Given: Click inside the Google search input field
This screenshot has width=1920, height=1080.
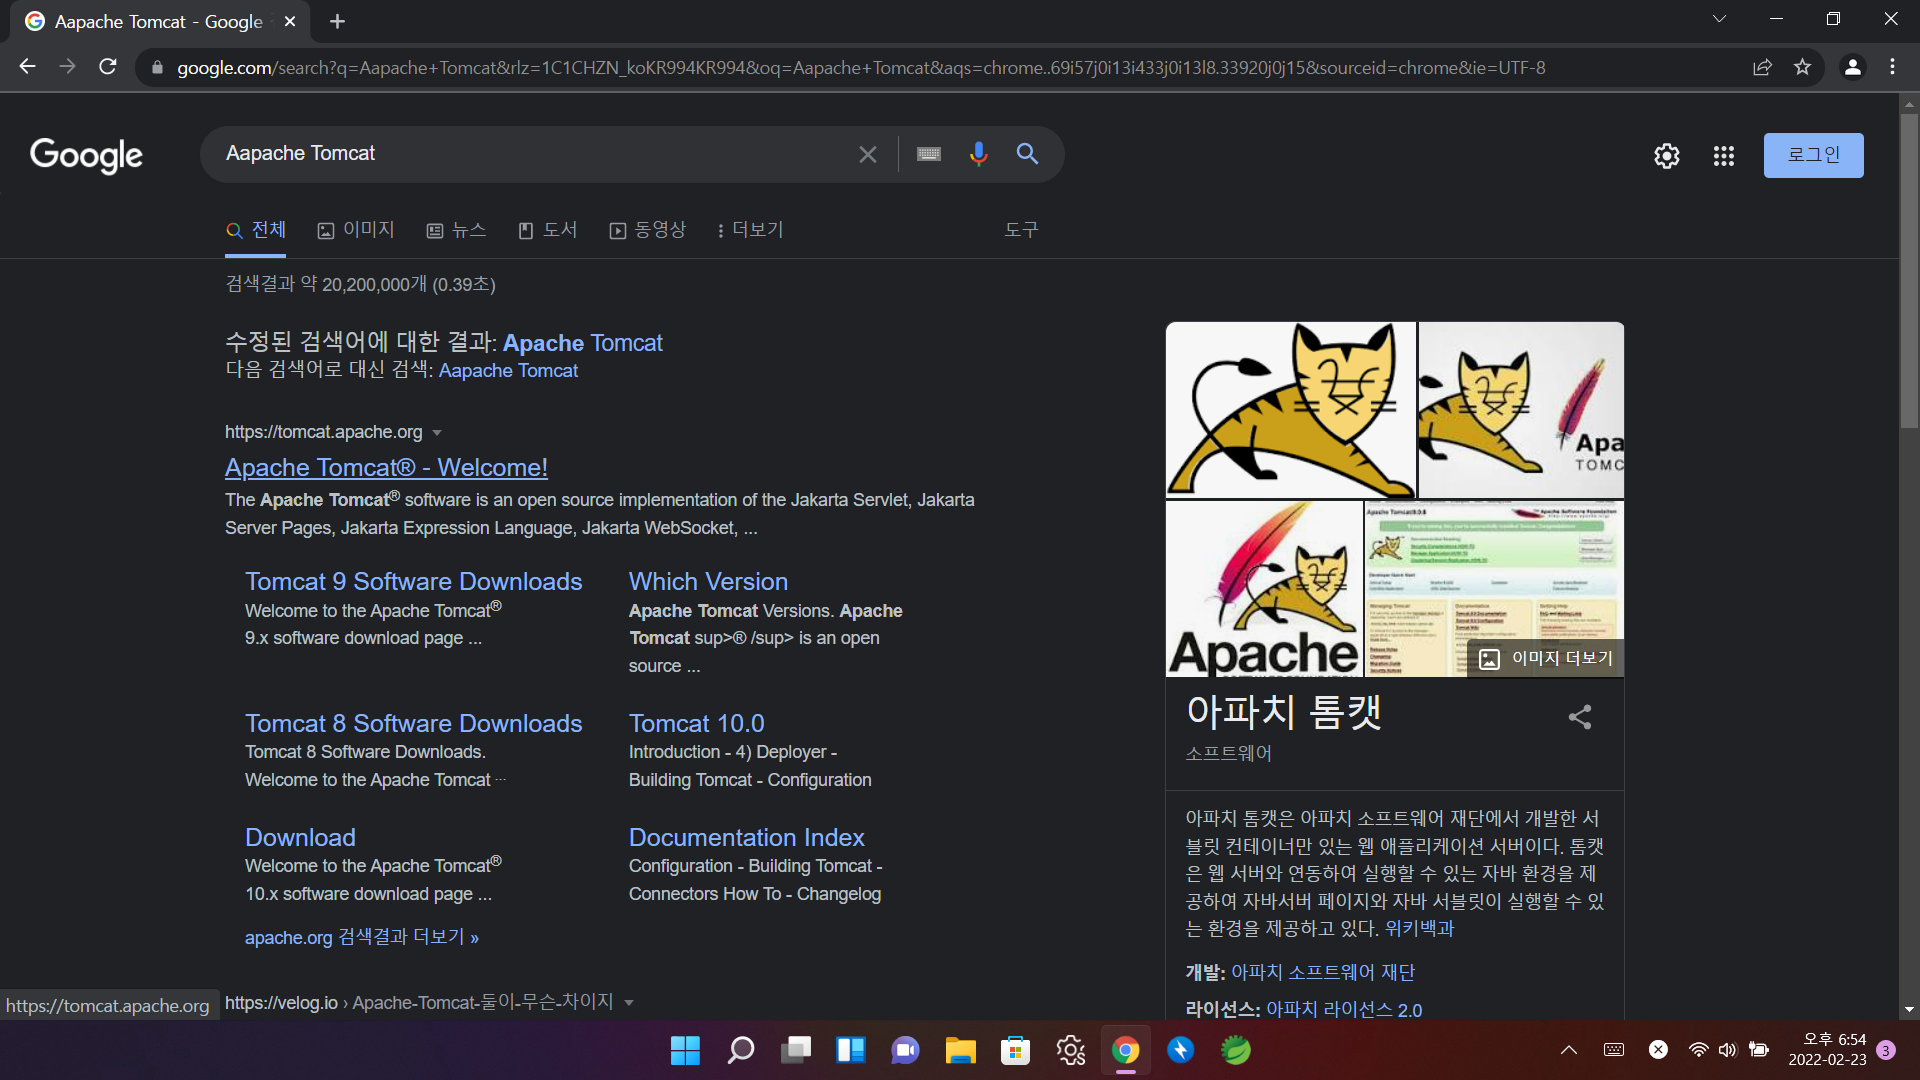Looking at the screenshot, I should coord(530,154).
